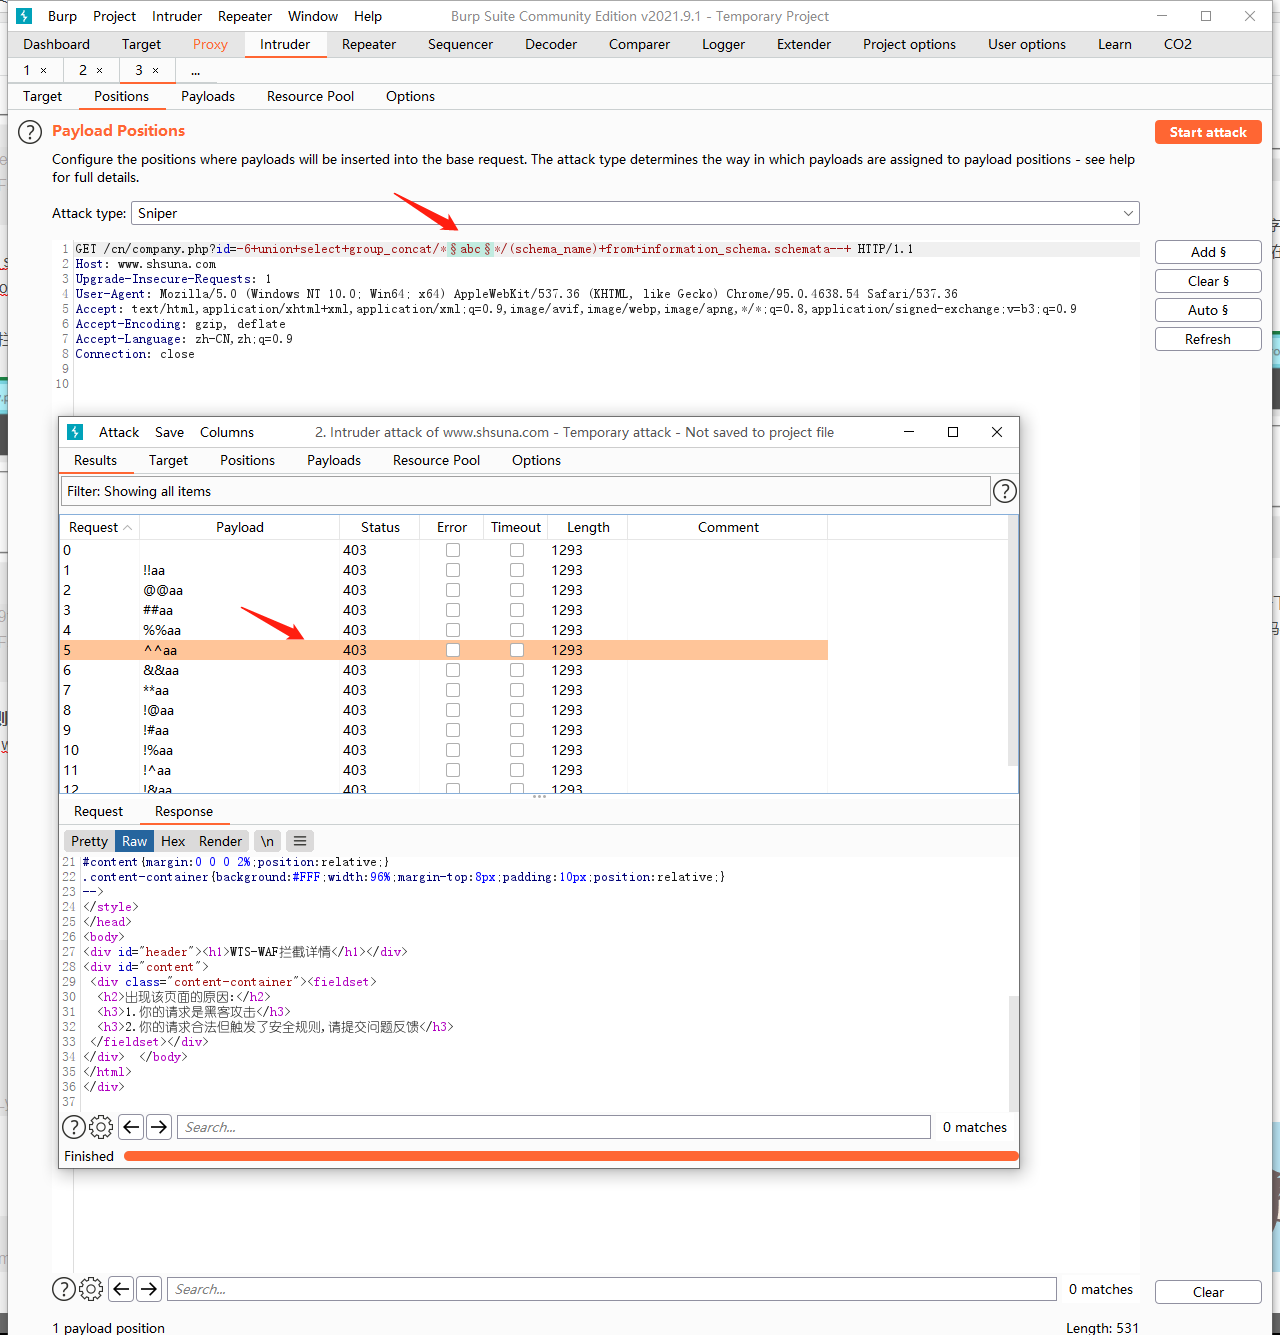Toggle Error checkbox for request 0
The image size is (1280, 1335).
[x=453, y=550]
